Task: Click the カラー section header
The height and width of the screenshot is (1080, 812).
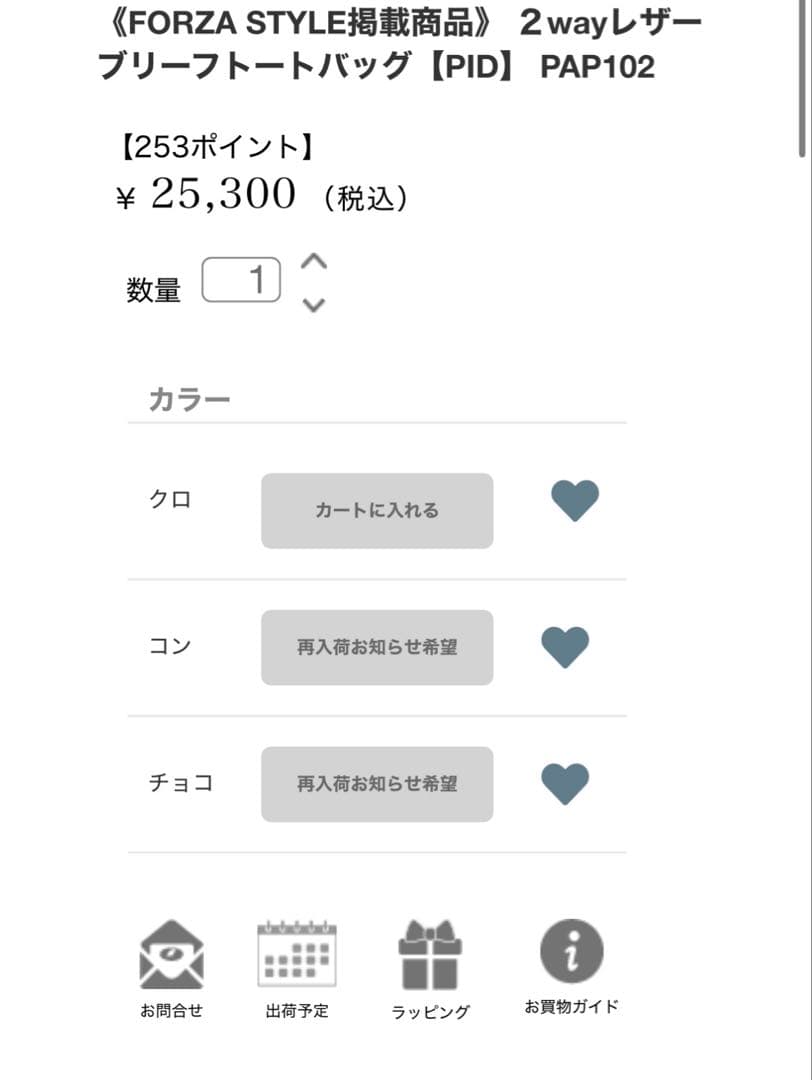Action: 190,397
